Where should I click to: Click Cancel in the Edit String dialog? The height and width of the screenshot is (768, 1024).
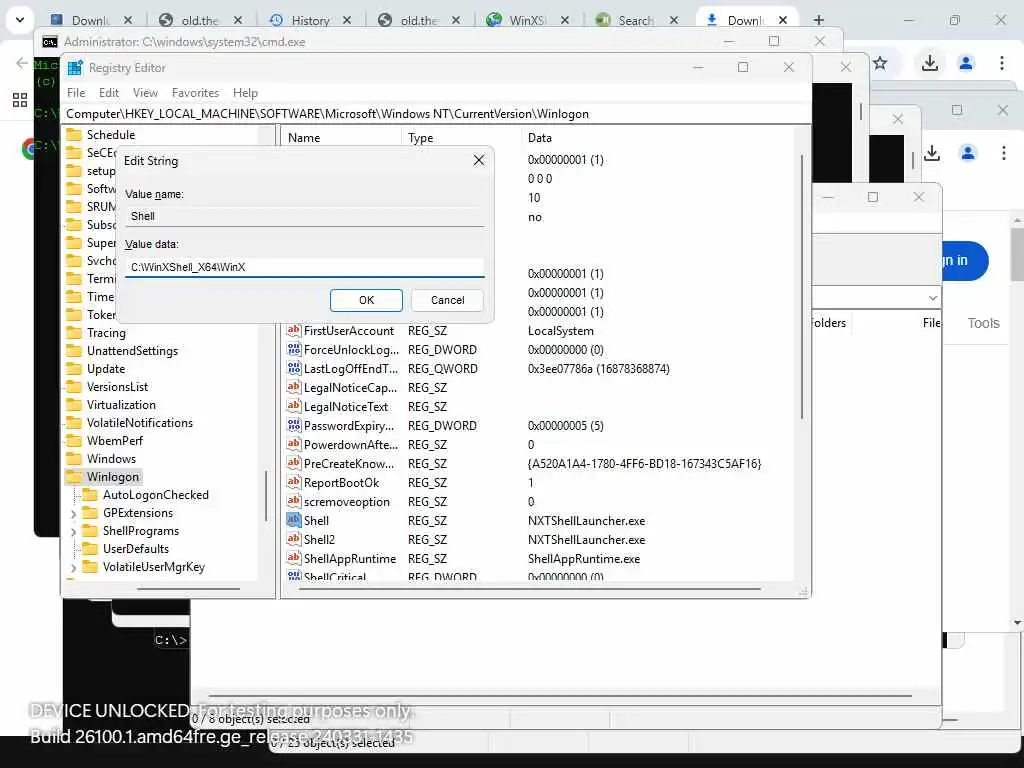click(x=447, y=300)
